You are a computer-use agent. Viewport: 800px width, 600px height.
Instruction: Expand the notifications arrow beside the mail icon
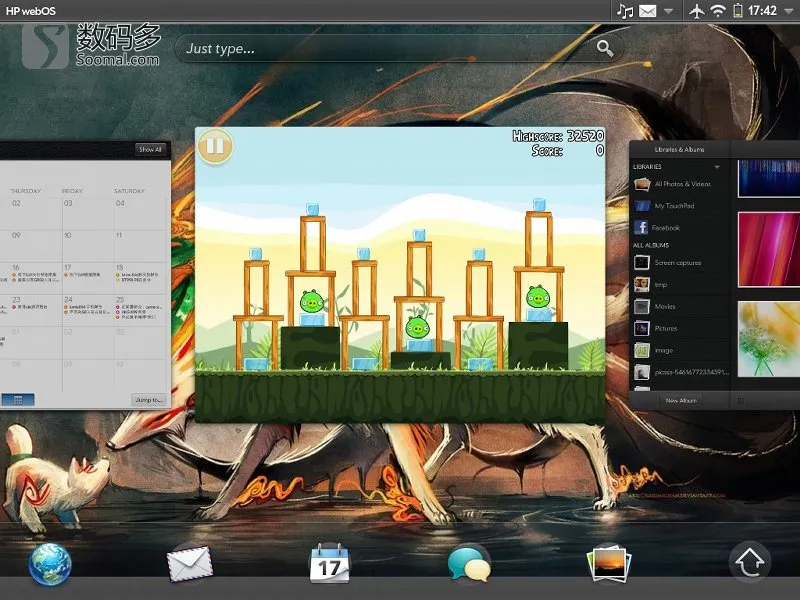click(668, 11)
